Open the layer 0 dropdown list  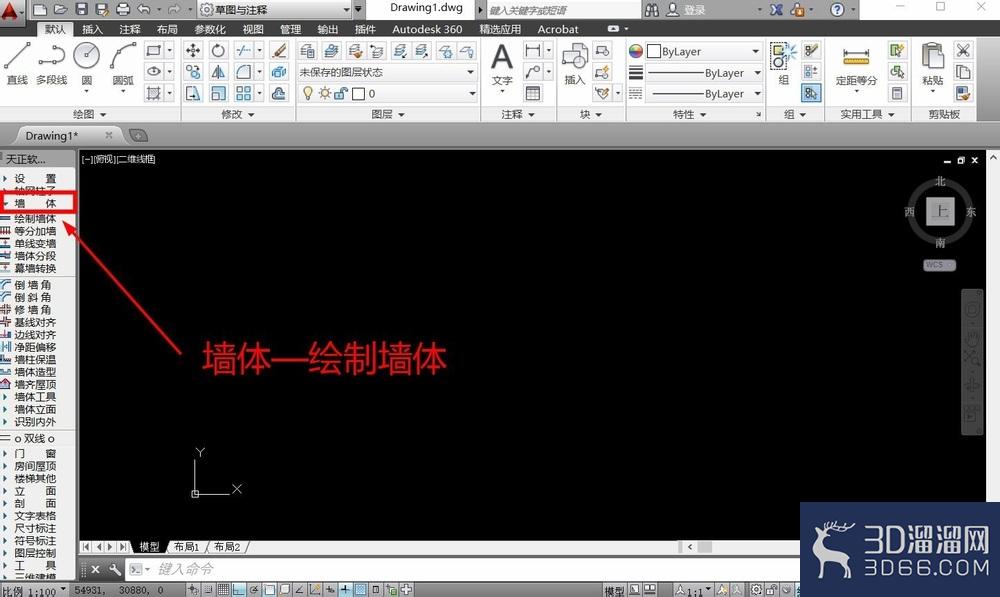point(387,93)
